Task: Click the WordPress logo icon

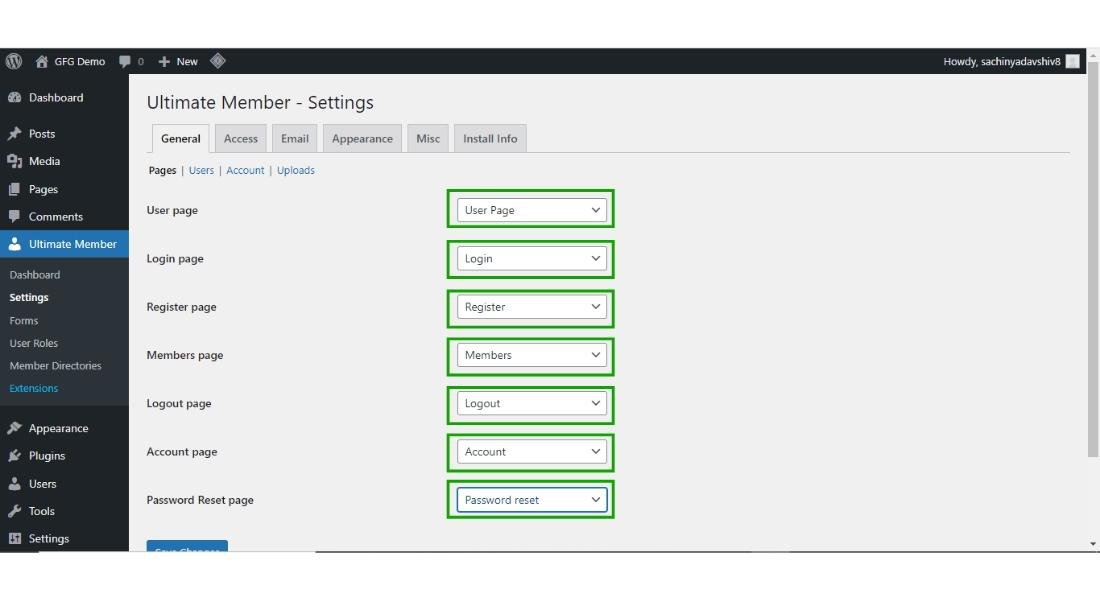Action: (14, 61)
